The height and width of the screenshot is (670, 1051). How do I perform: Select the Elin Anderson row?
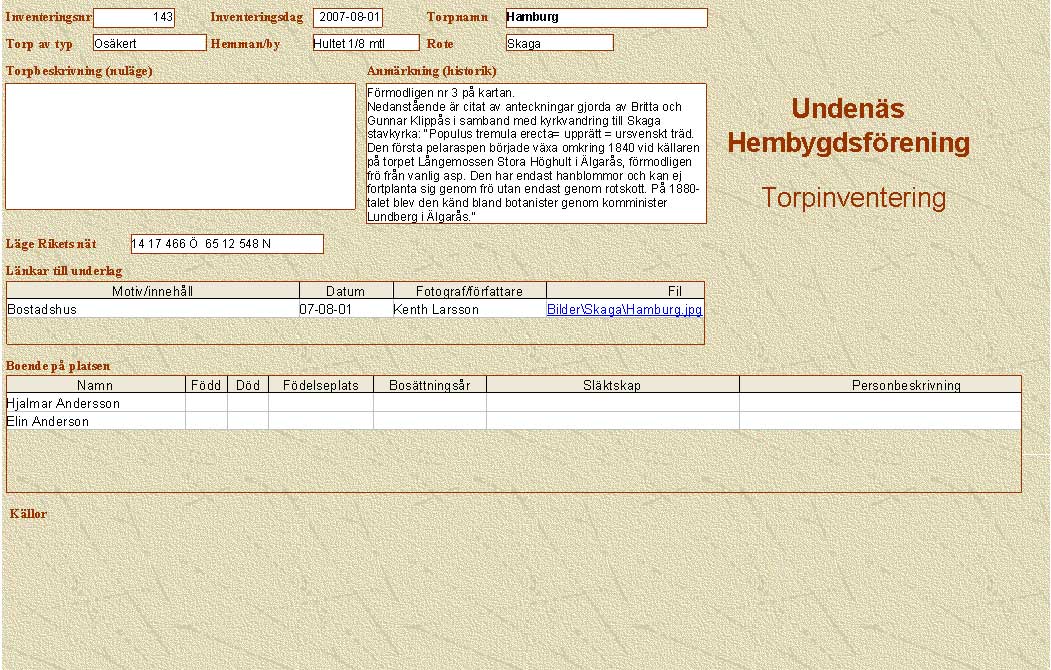click(x=95, y=421)
